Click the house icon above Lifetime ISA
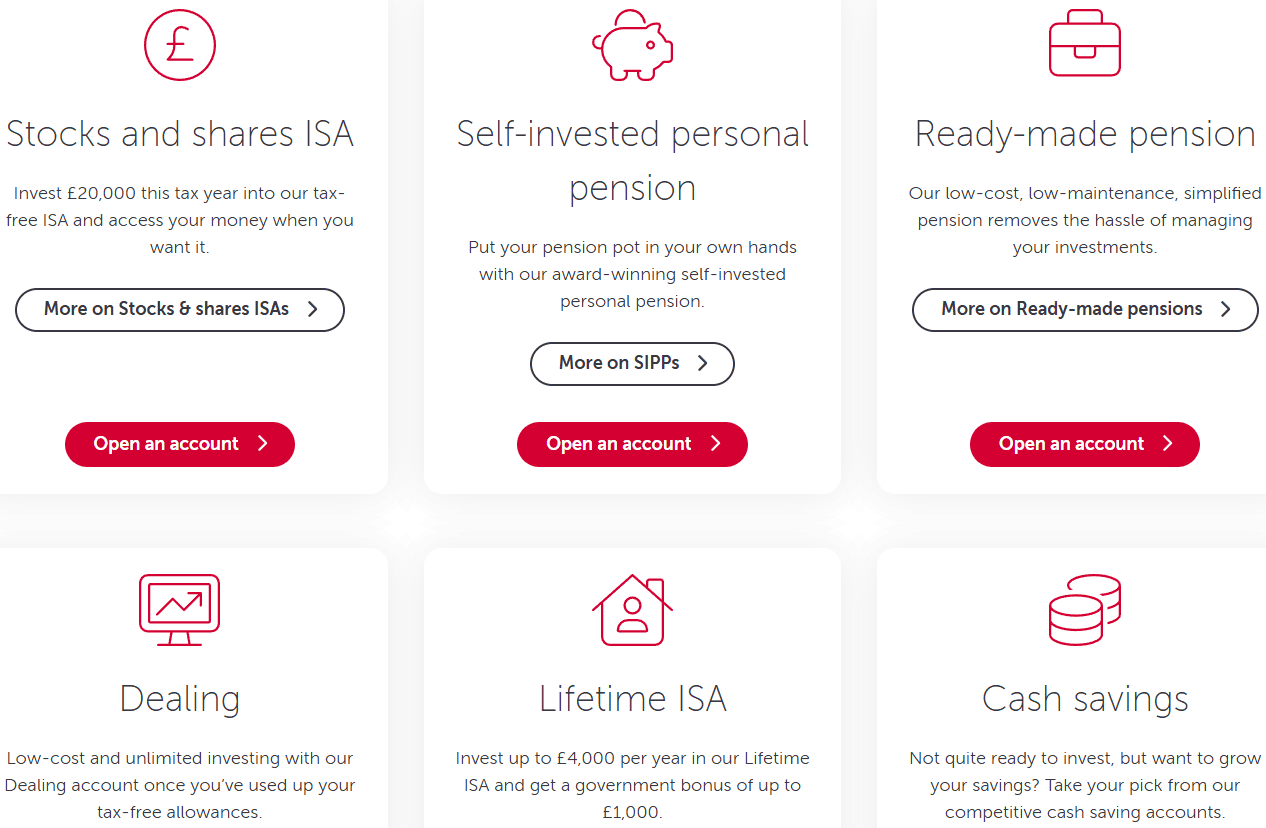1266x828 pixels. 632,610
